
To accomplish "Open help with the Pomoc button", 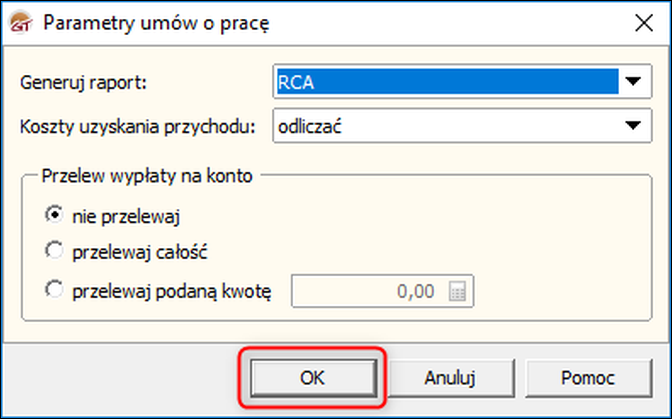I will 588,377.
